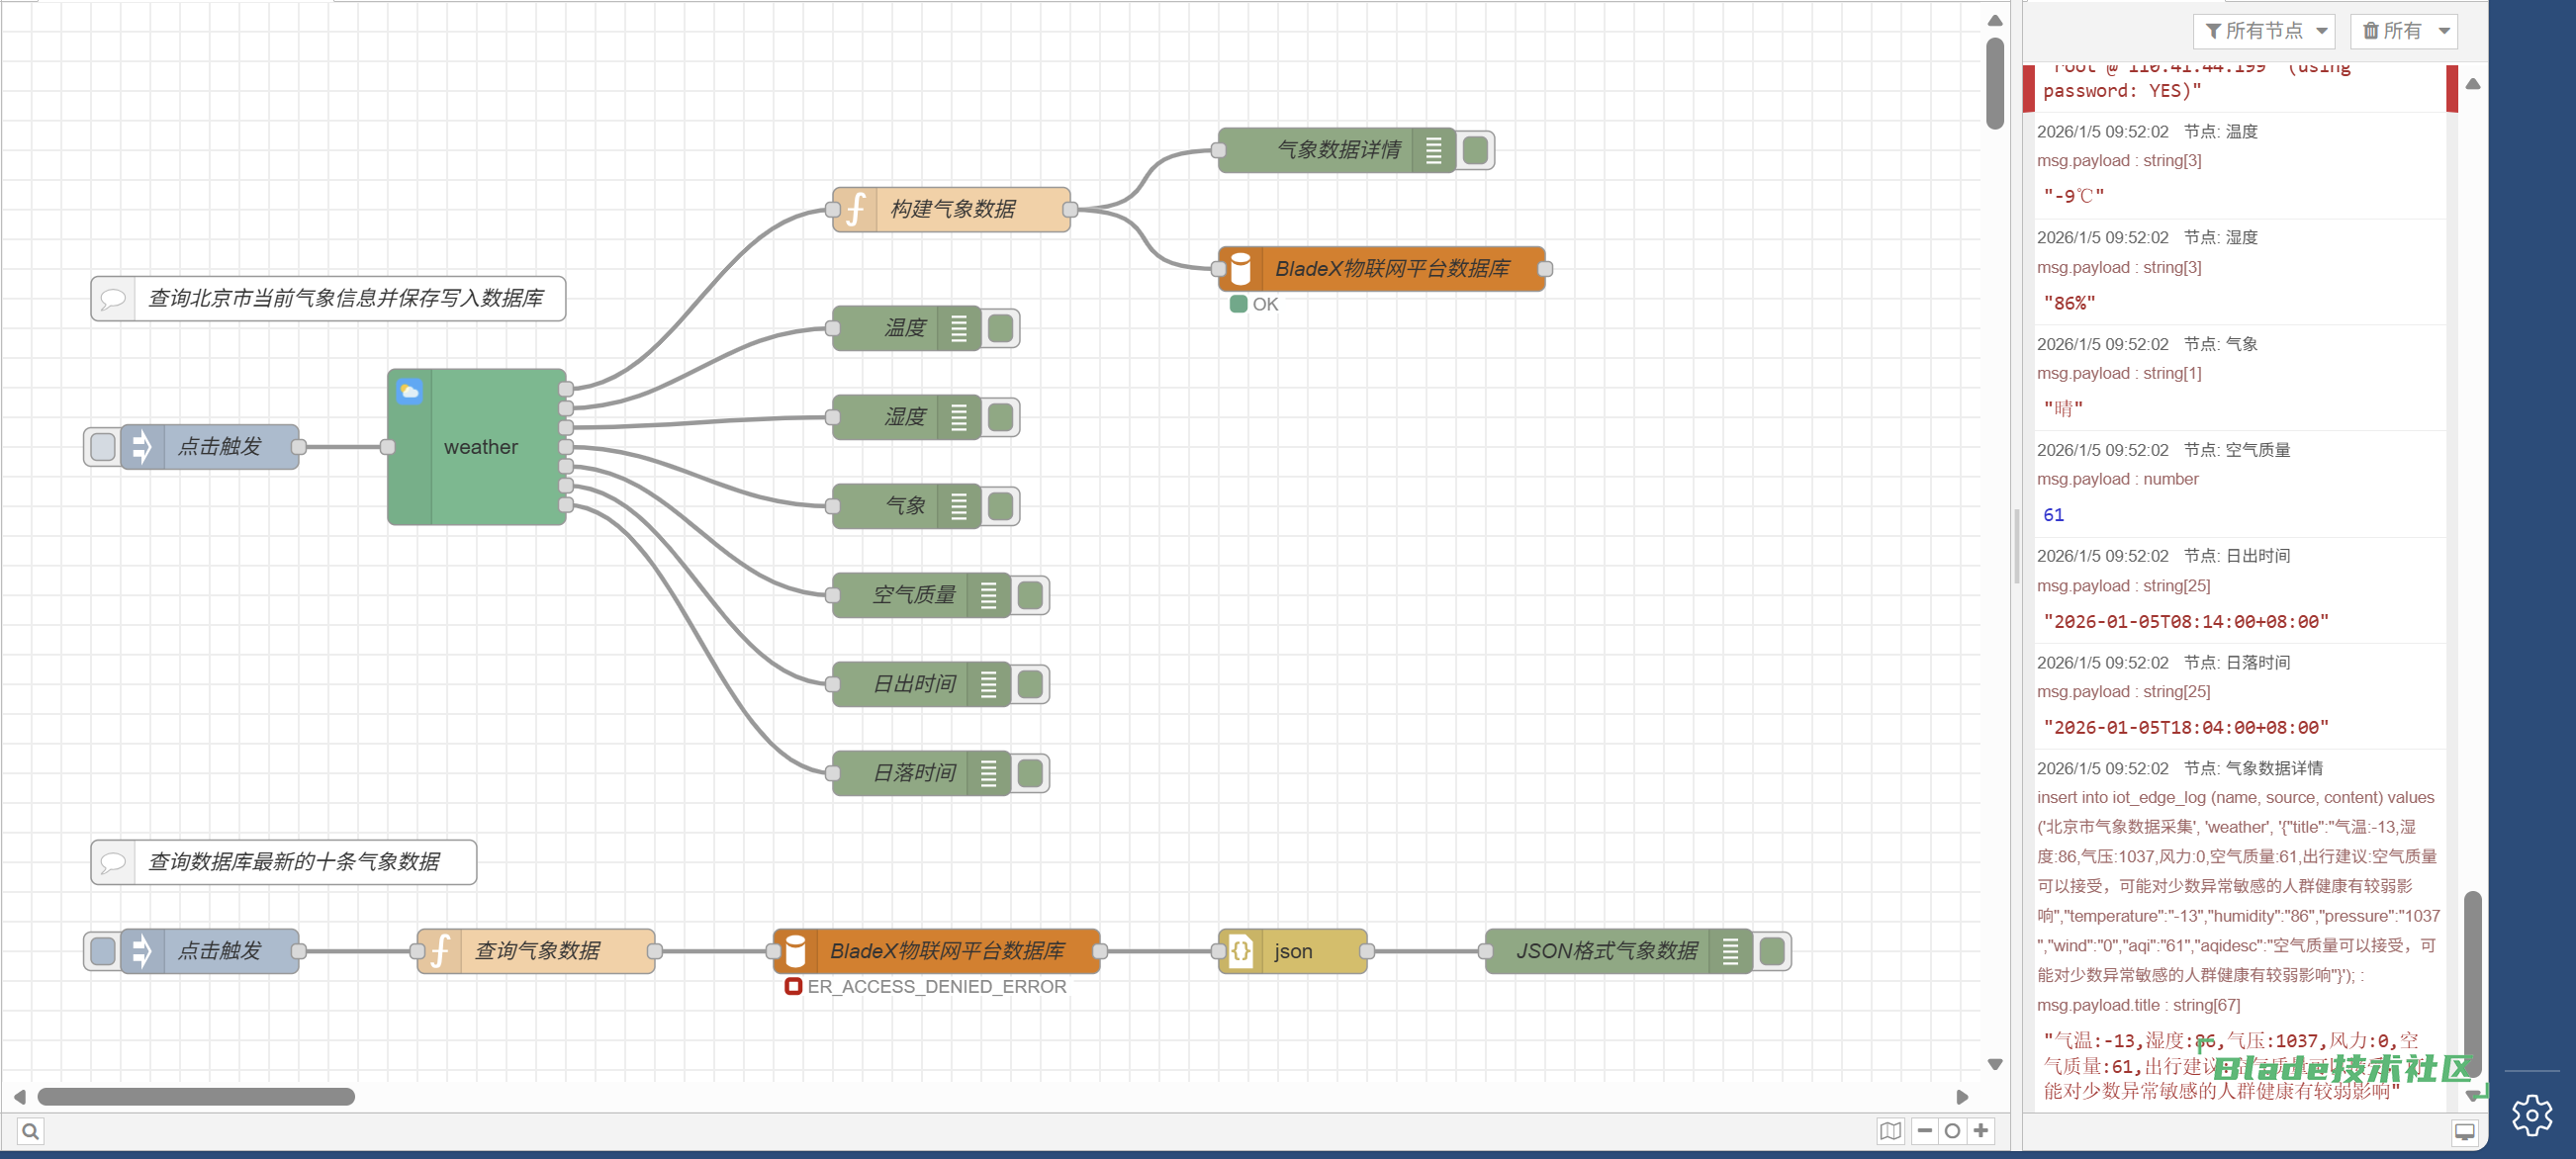Disable the 气象数据详情 debug node button
The width and height of the screenshot is (2576, 1159).
coord(1475,150)
